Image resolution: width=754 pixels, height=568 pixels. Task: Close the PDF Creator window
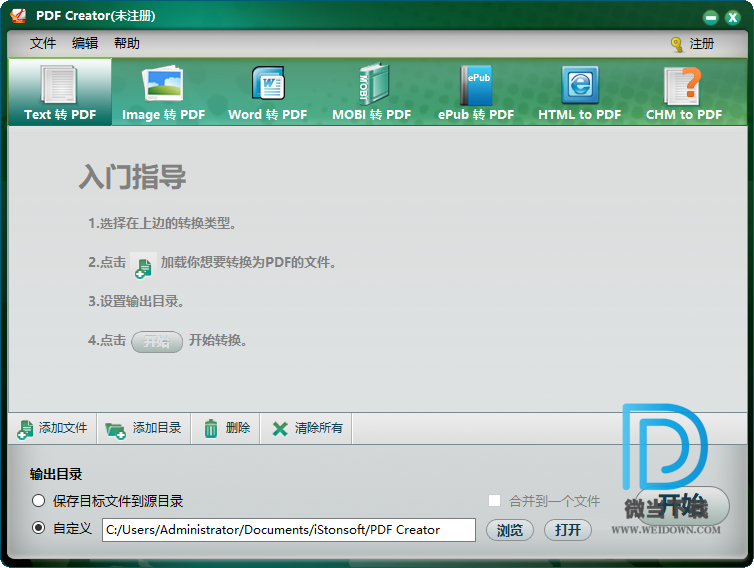[732, 18]
